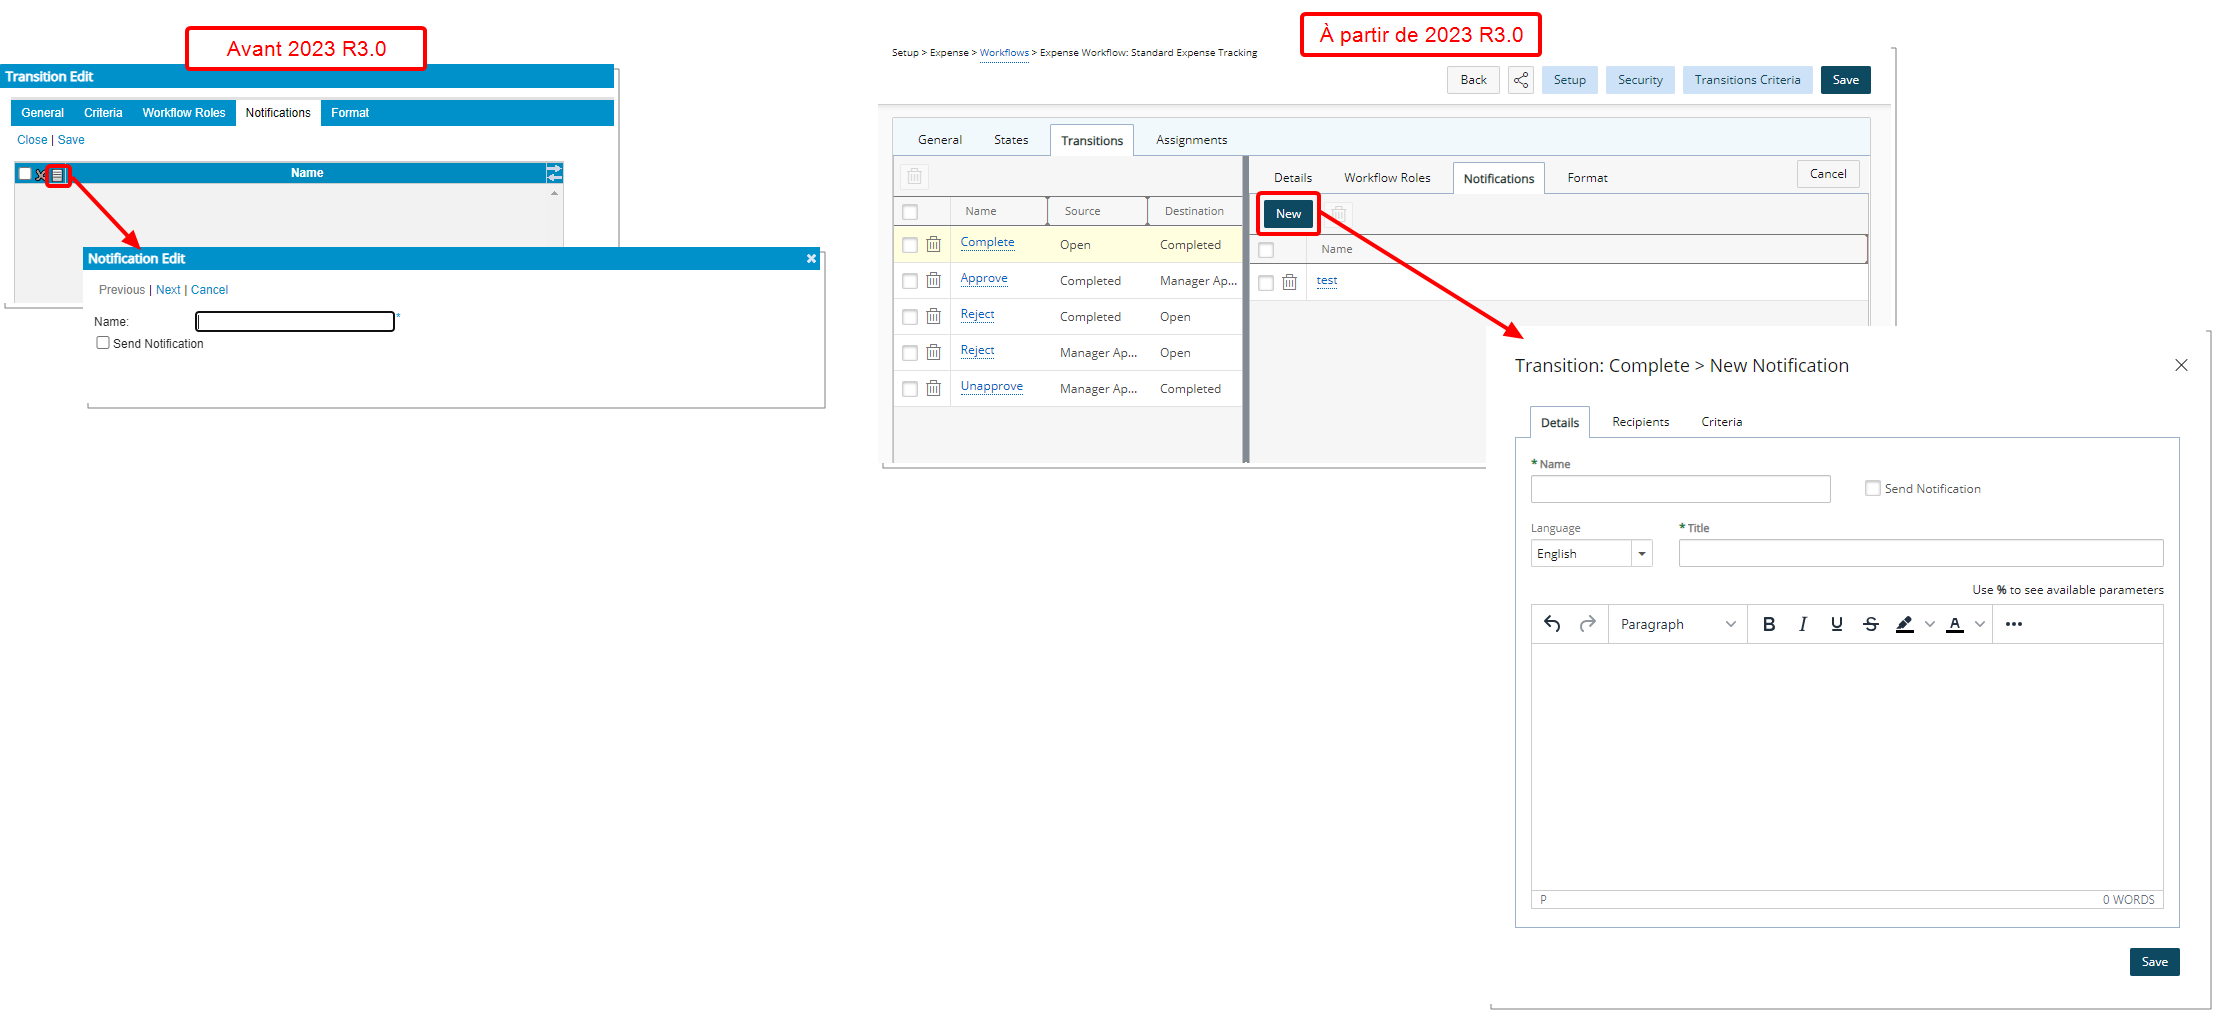
Task: Expand highlight color picker arrow
Action: (1929, 624)
